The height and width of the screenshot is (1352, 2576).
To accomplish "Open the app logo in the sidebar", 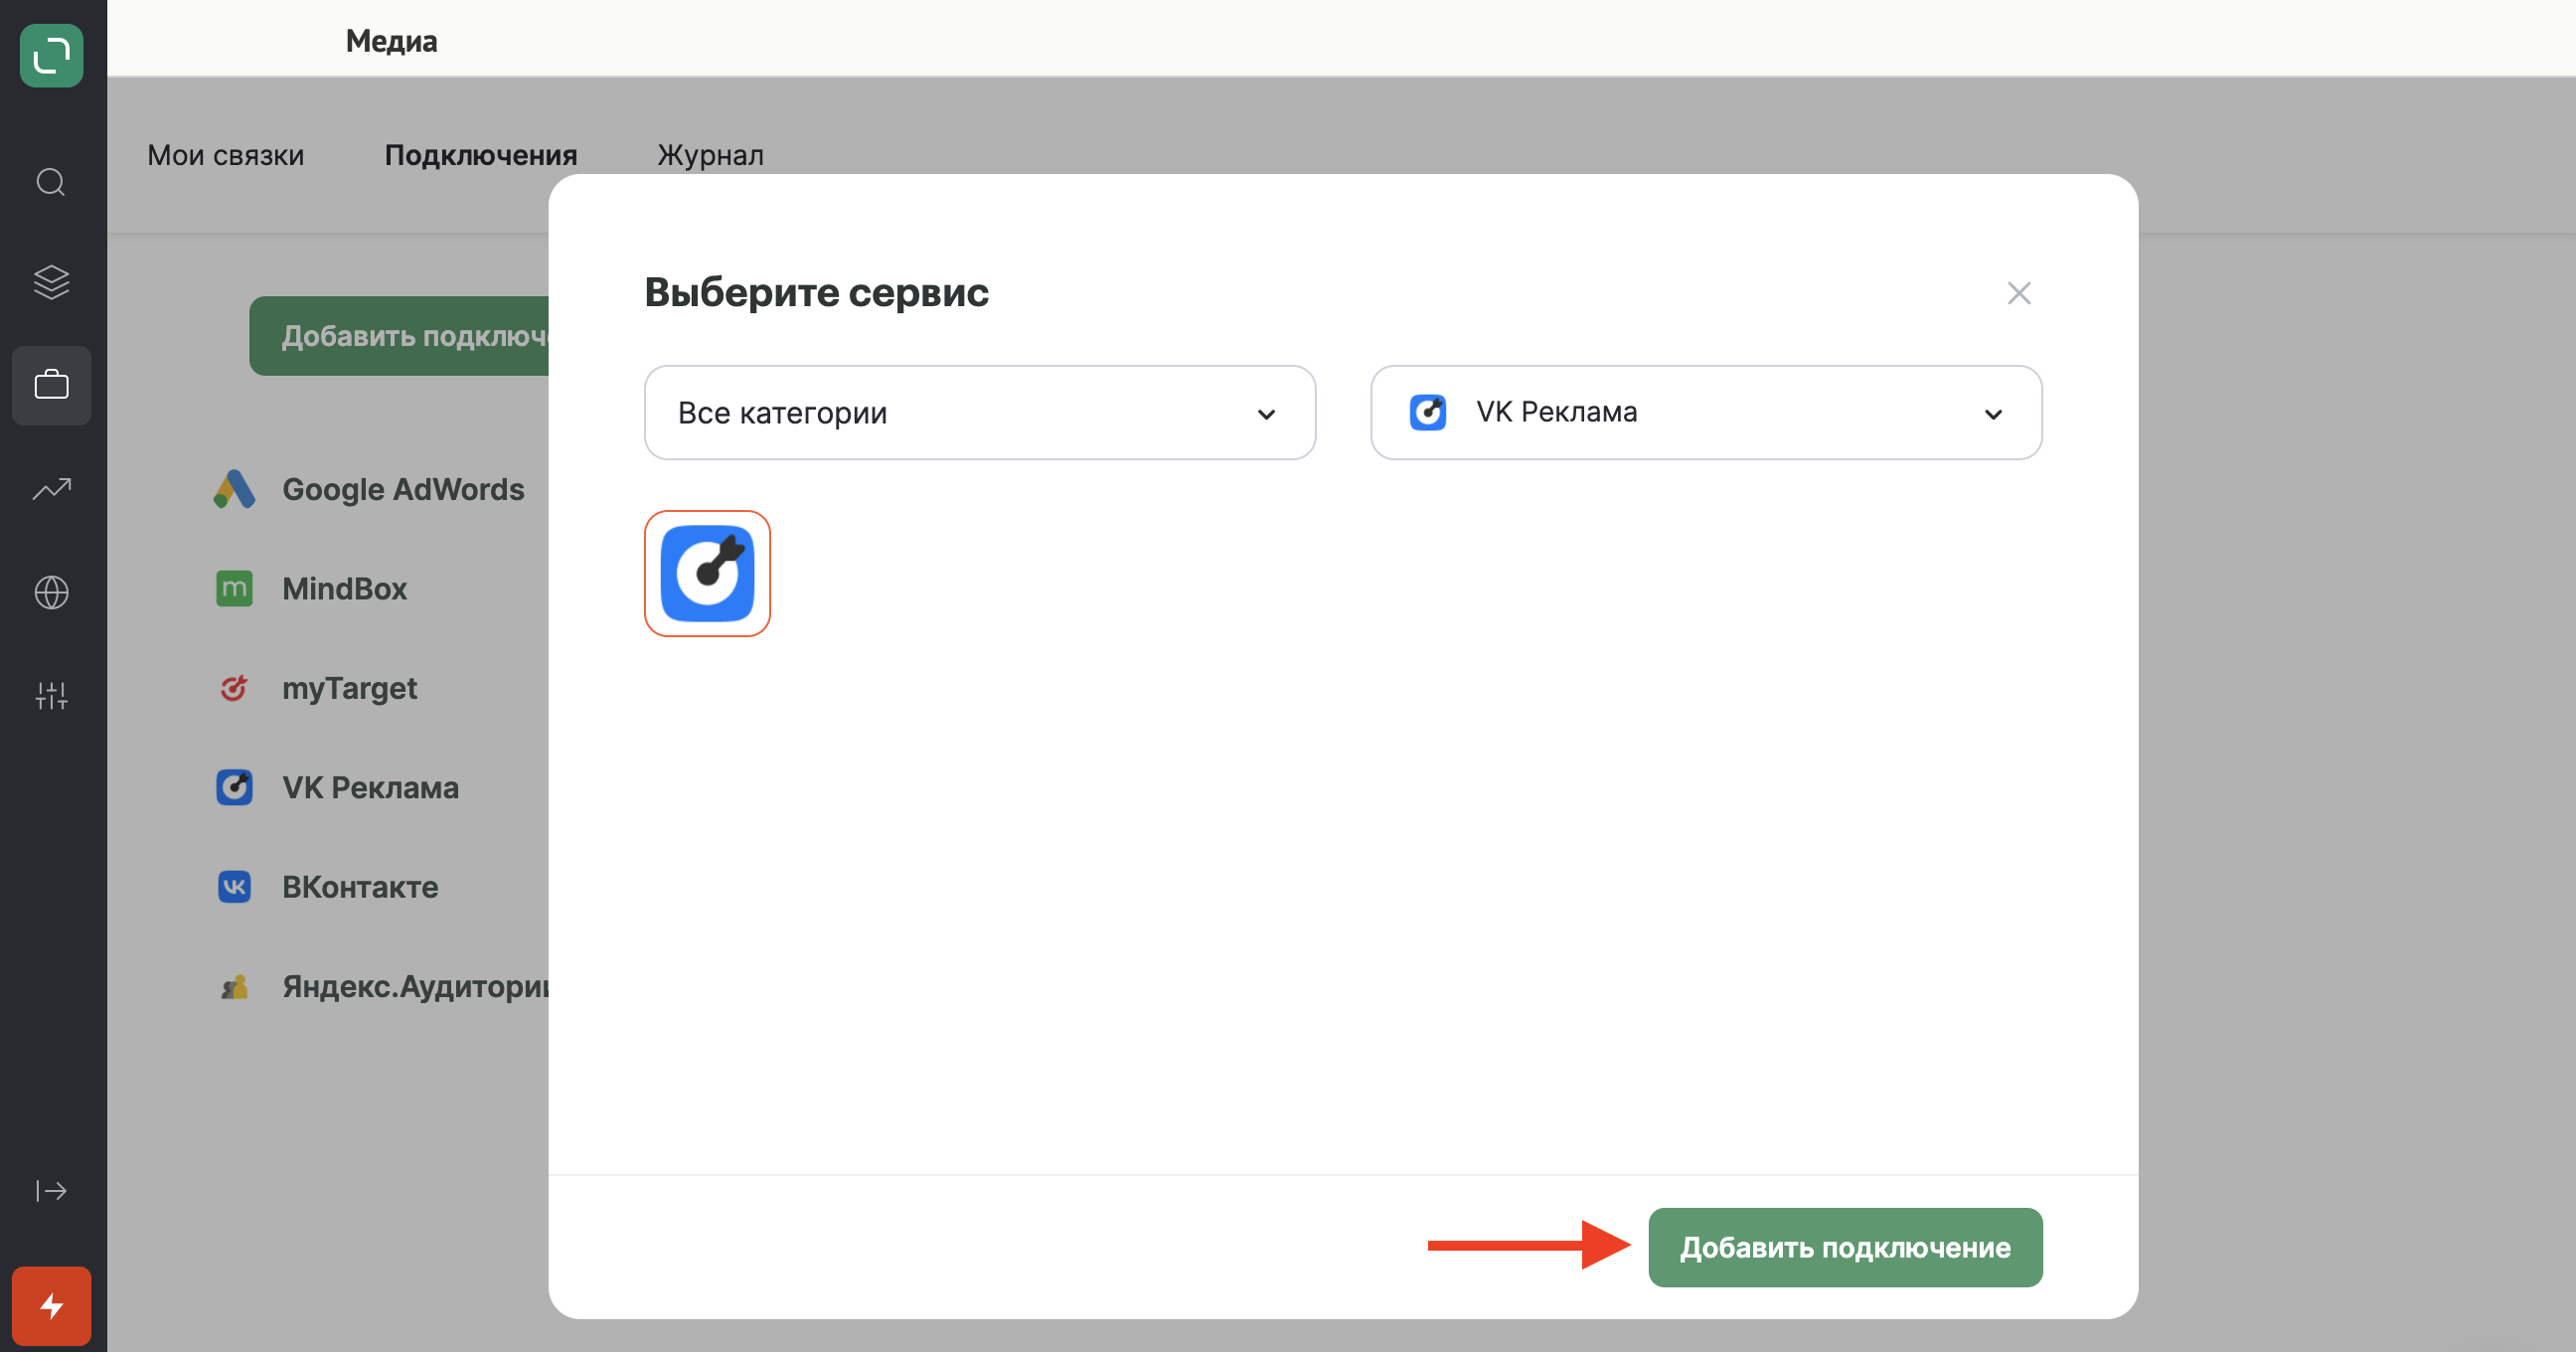I will point(51,55).
